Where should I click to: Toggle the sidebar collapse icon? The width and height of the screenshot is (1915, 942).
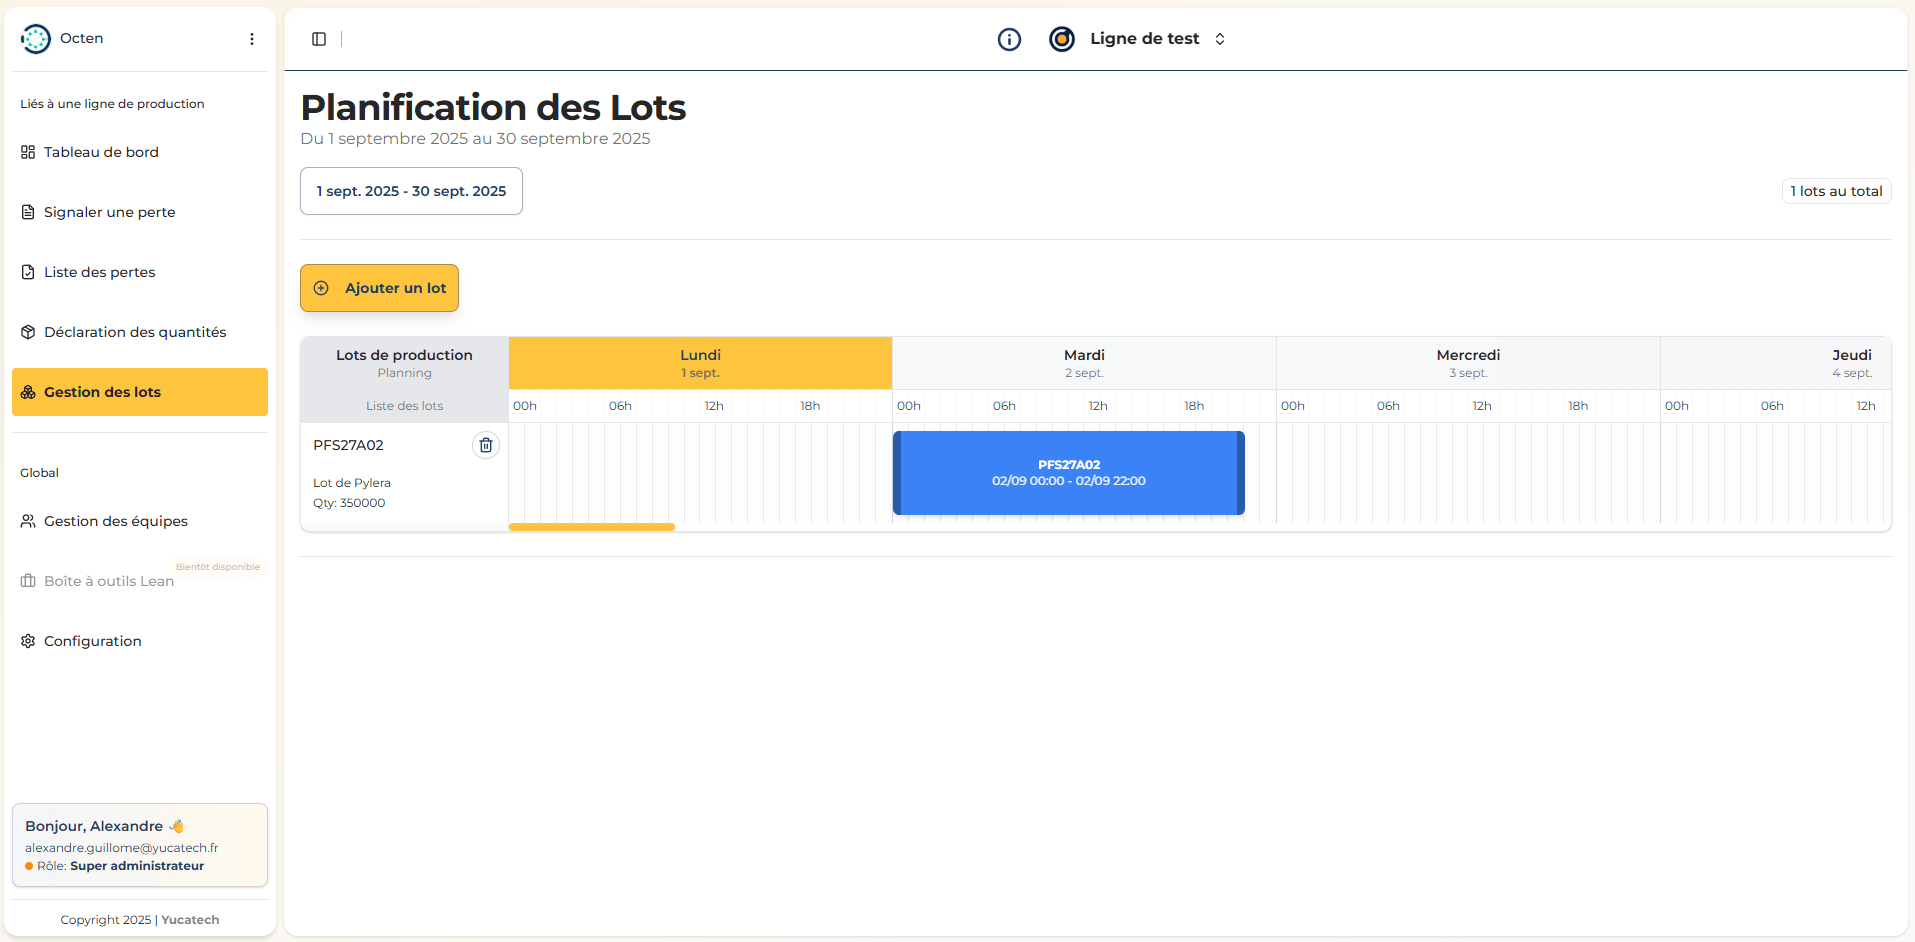coord(318,38)
